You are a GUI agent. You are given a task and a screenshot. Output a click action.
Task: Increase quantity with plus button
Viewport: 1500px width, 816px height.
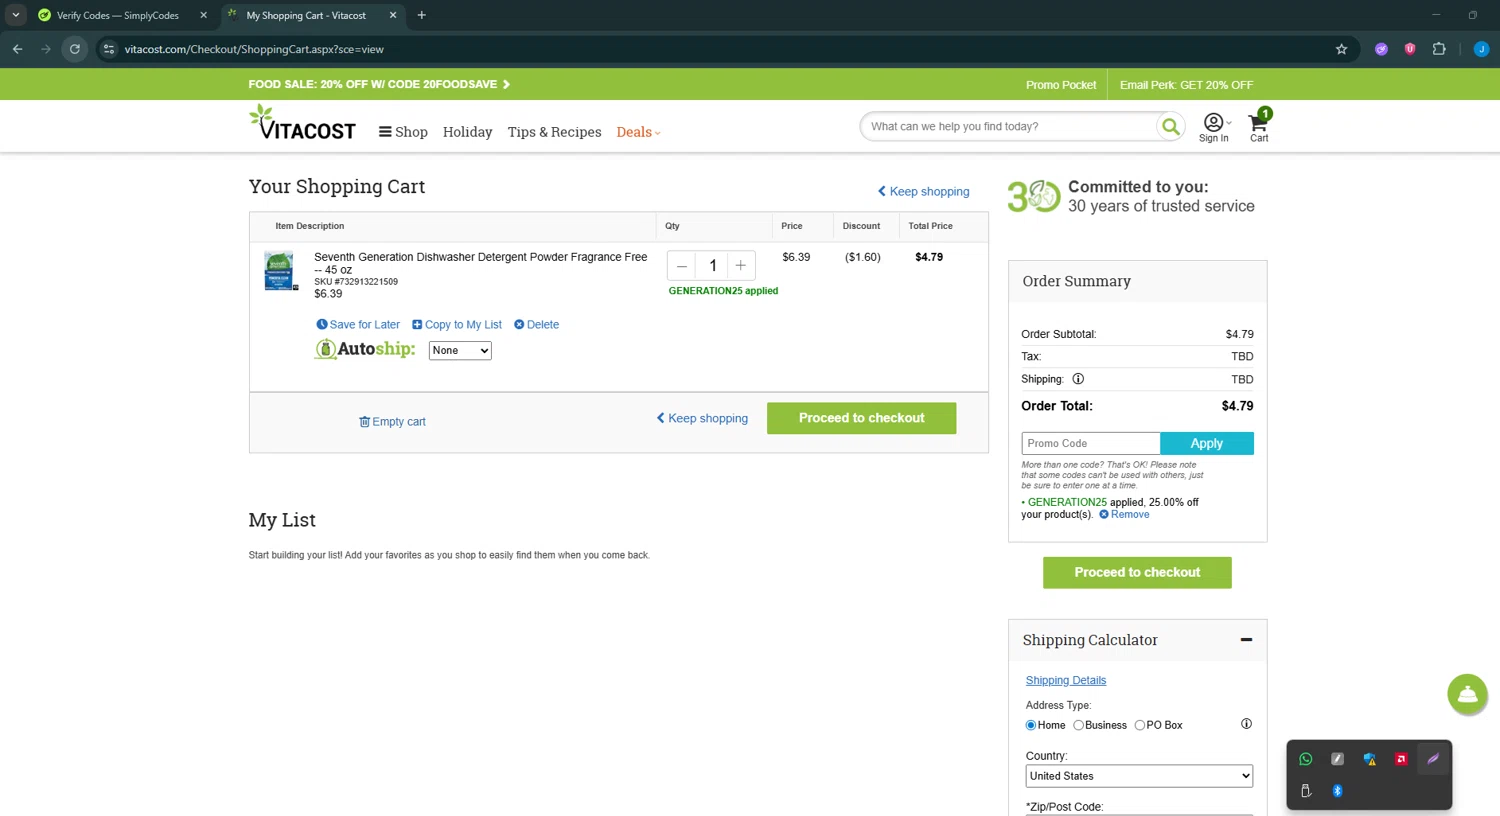click(740, 265)
